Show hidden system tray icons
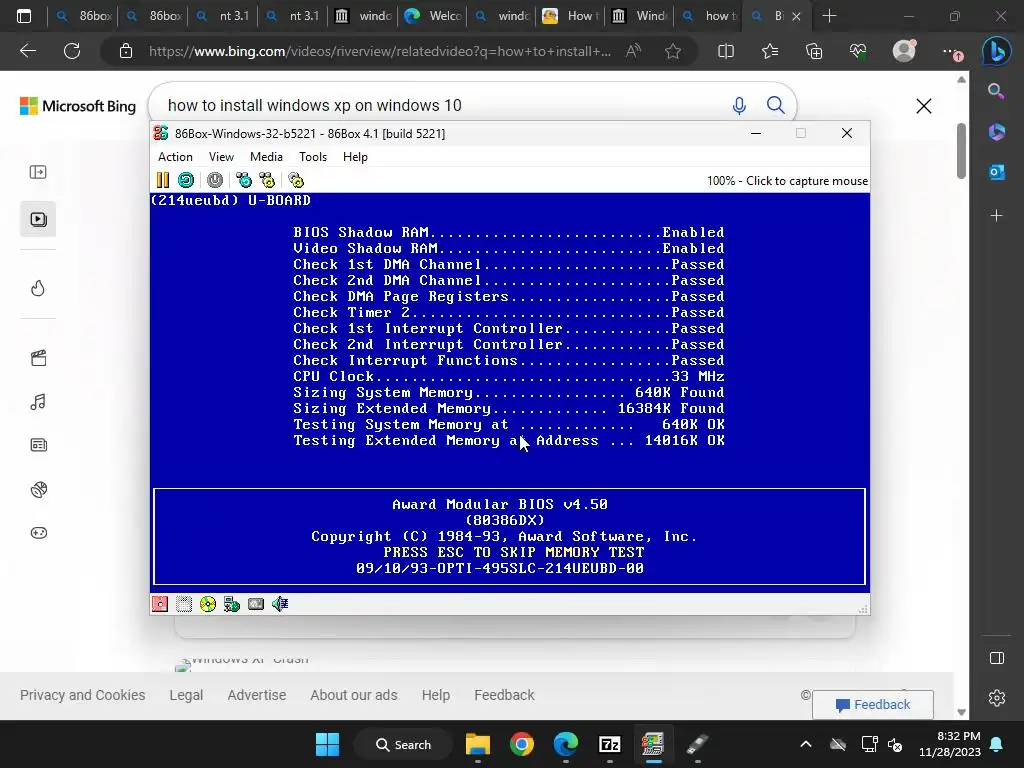 coord(806,744)
